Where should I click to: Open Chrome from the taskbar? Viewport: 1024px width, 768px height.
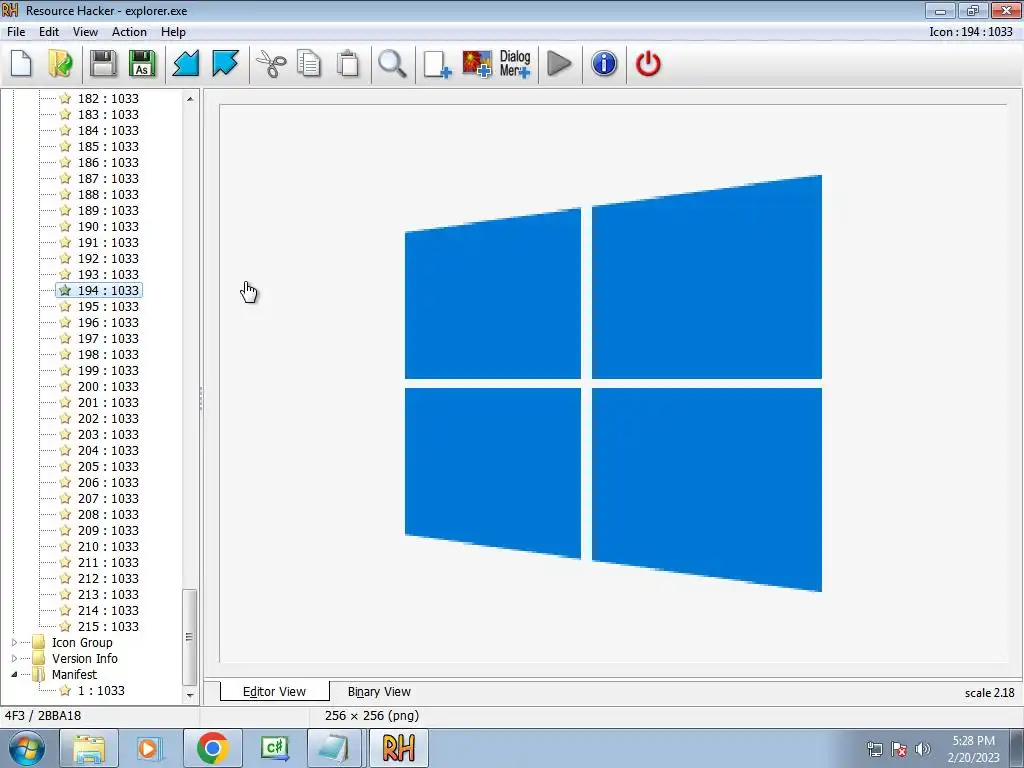coord(213,748)
